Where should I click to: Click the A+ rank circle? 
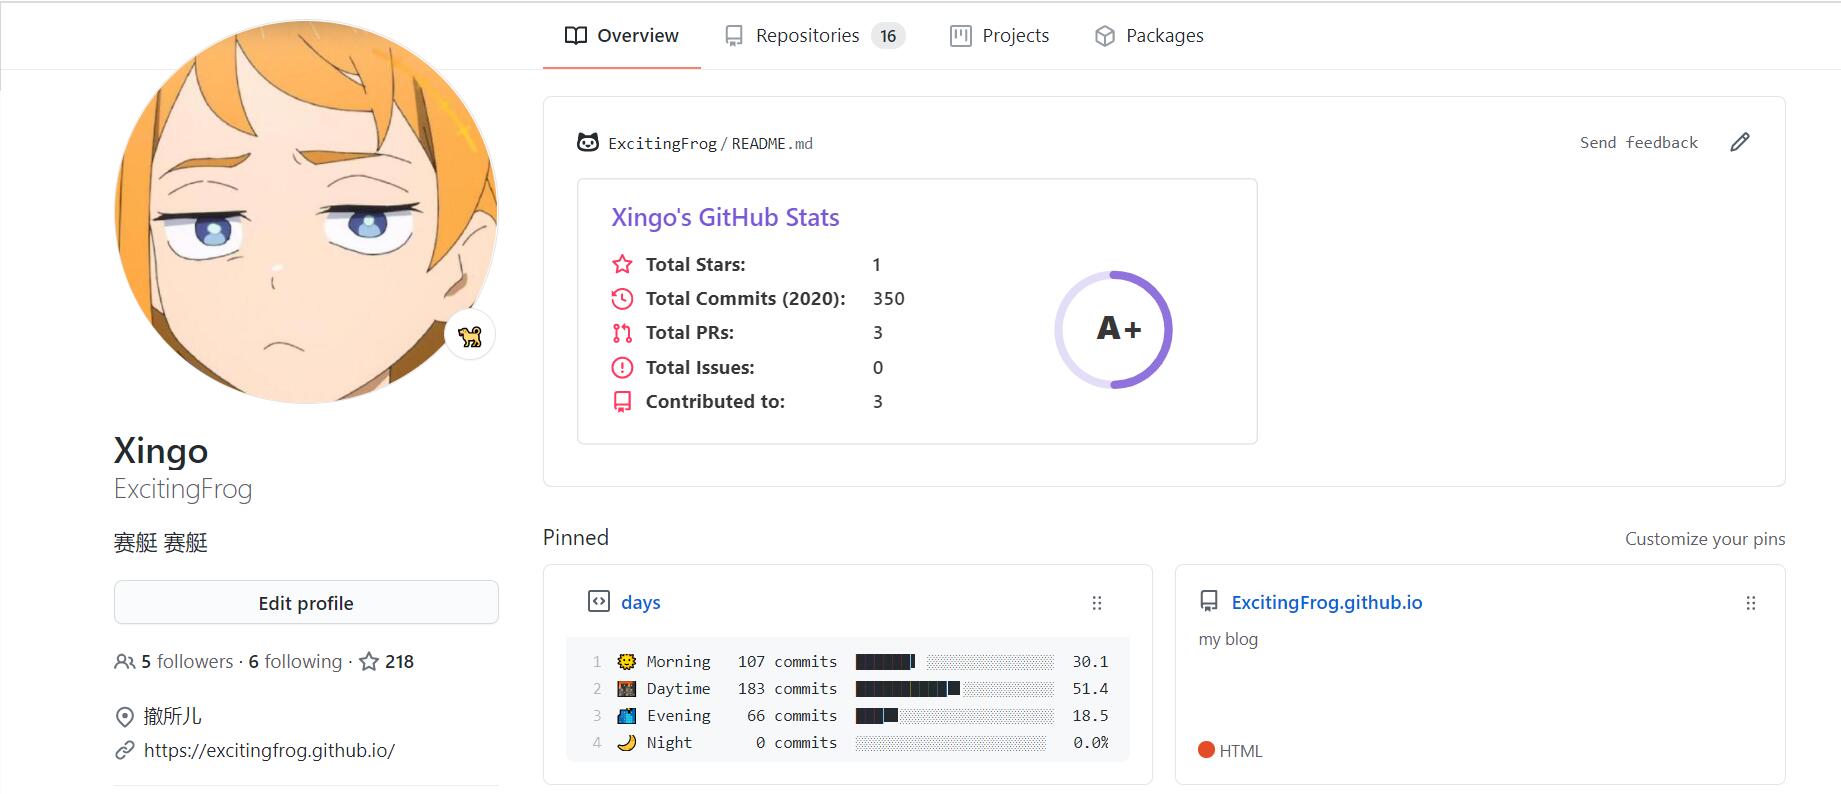coord(1113,329)
